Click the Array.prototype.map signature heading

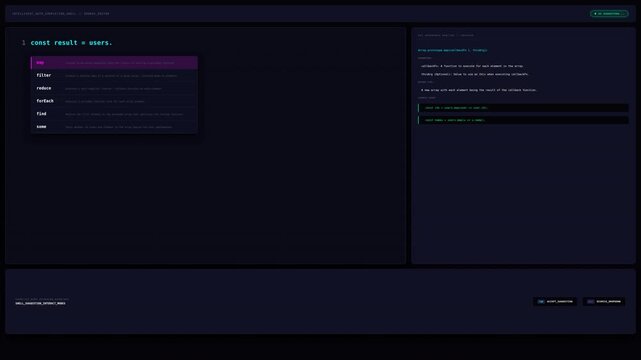click(452, 50)
